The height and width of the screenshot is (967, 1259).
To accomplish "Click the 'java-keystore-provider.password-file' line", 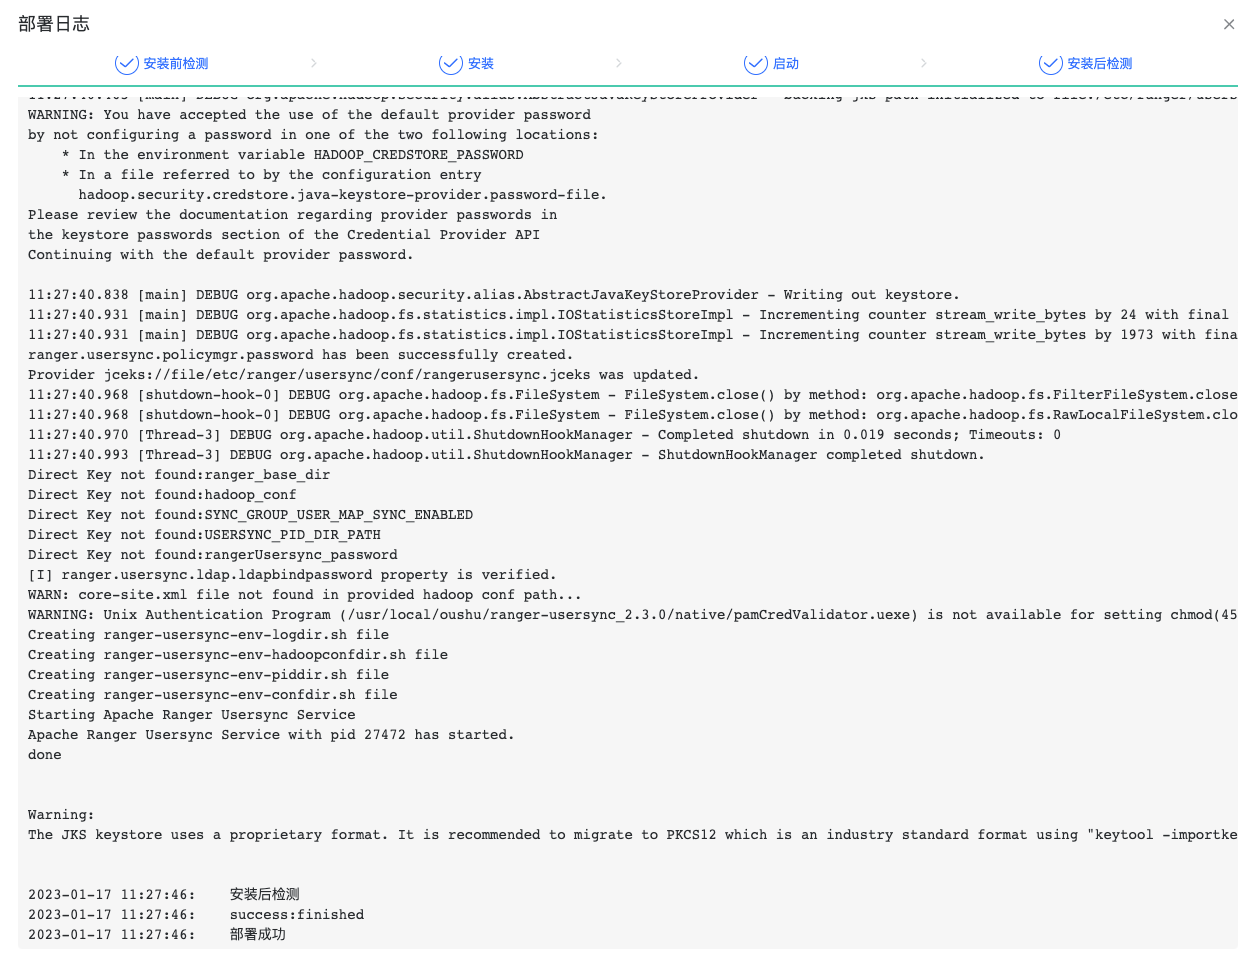I will point(343,195).
